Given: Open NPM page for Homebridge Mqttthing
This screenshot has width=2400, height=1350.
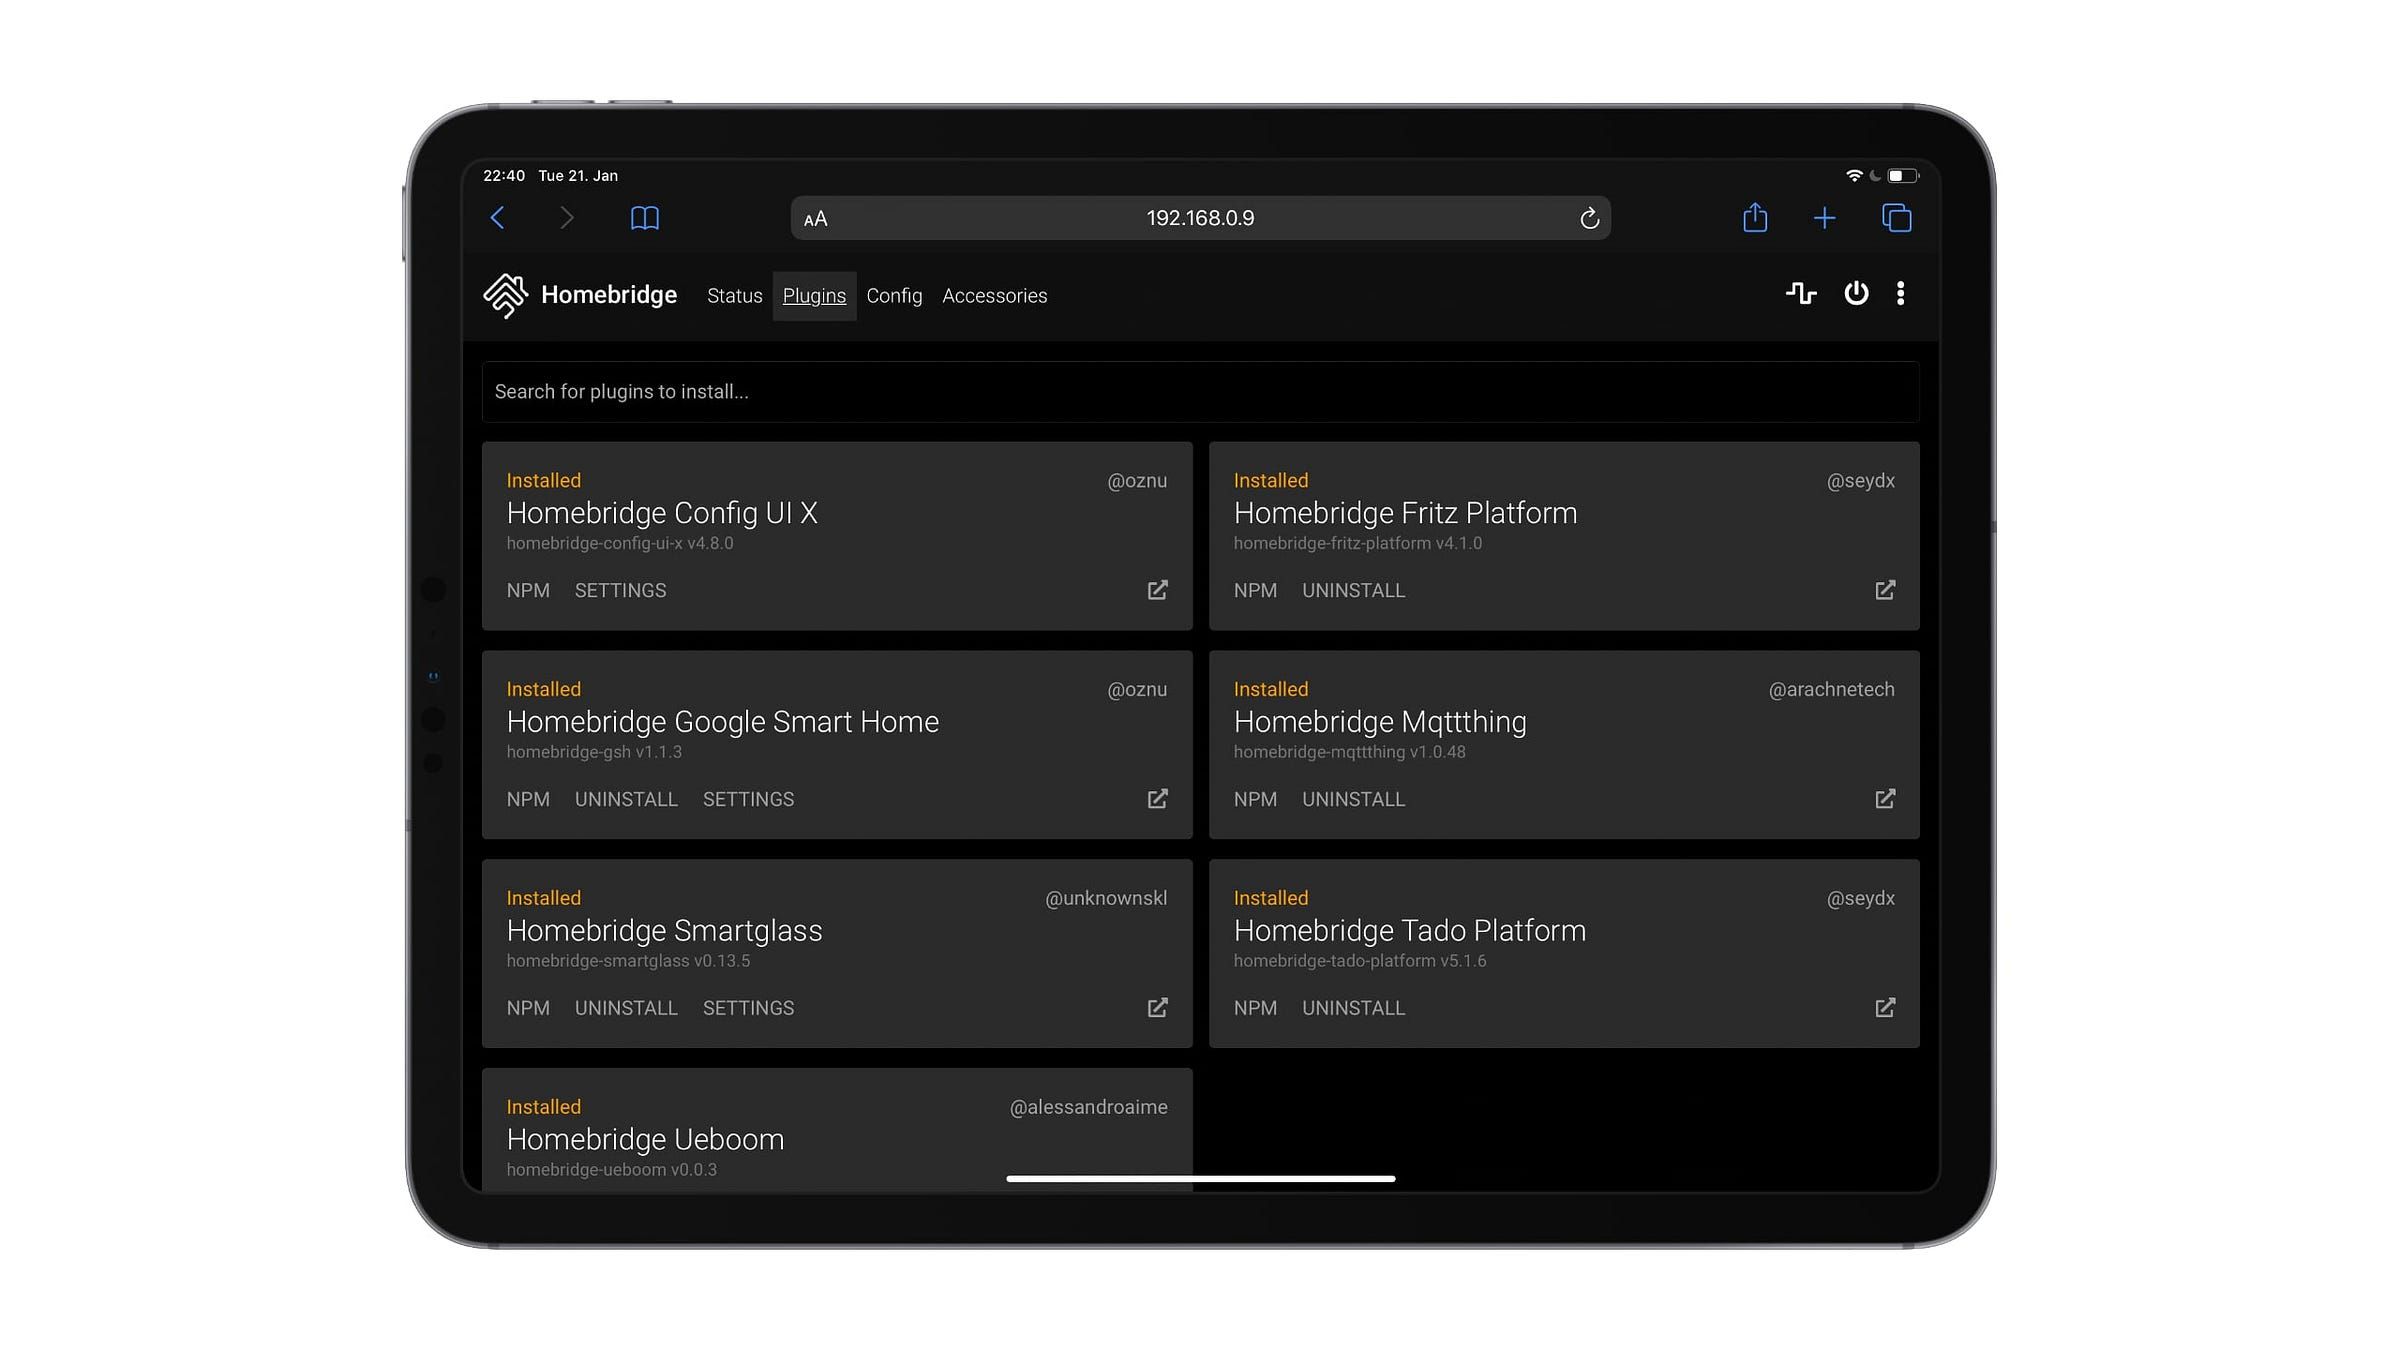Looking at the screenshot, I should (x=1255, y=800).
